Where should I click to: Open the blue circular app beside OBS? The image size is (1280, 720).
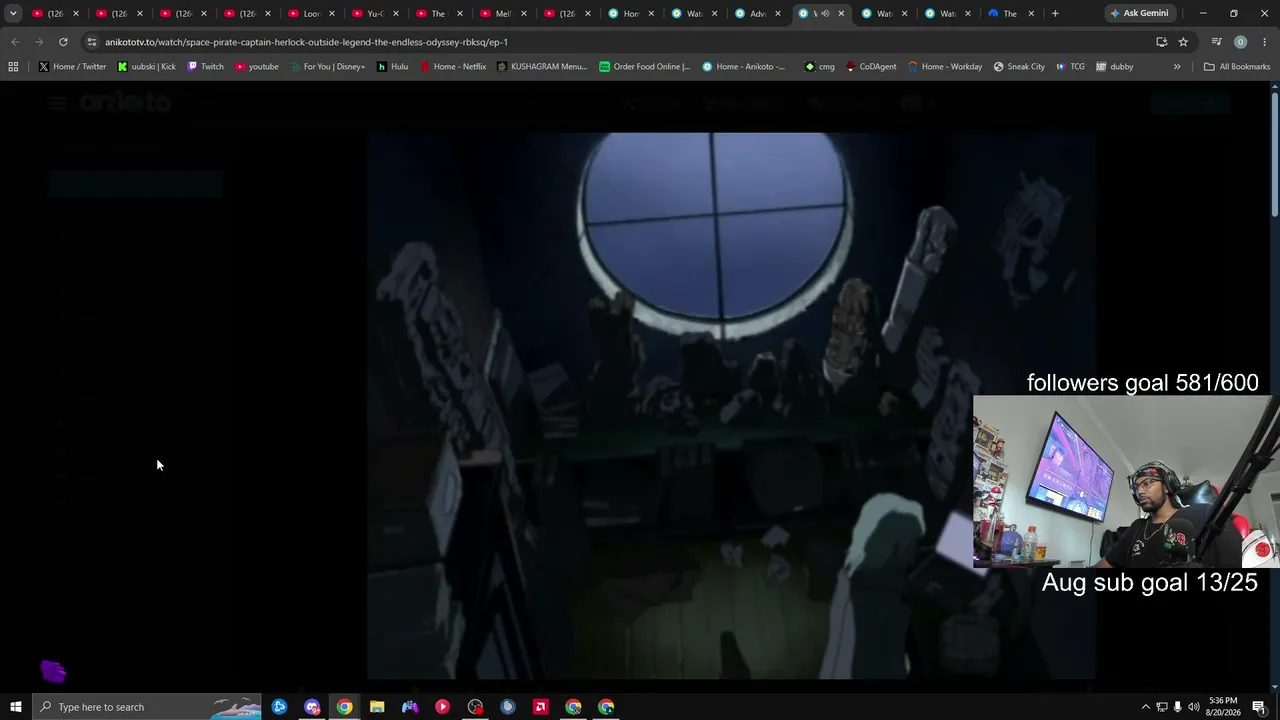coord(508,707)
